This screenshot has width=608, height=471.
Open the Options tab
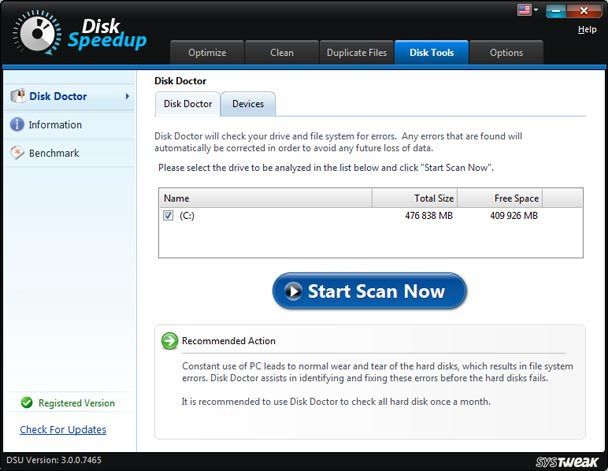tap(506, 52)
